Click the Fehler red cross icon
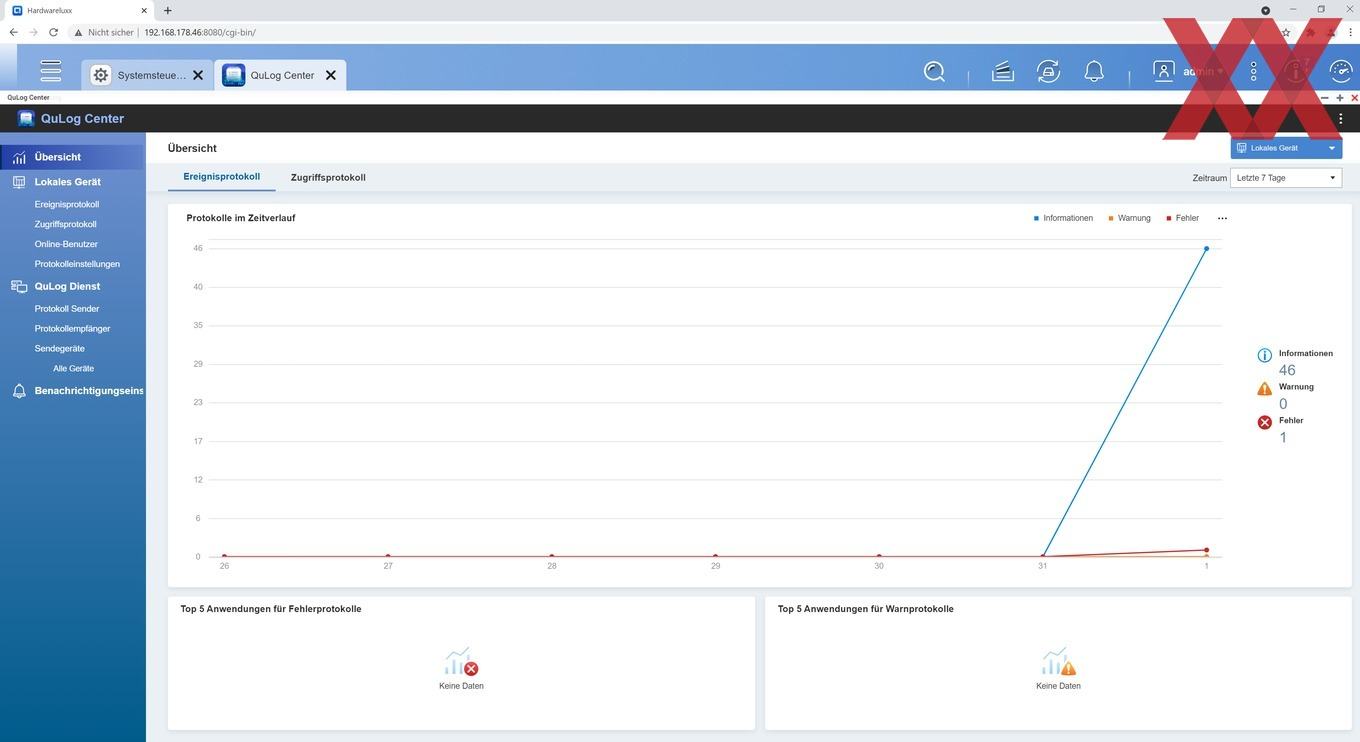 click(x=1264, y=422)
